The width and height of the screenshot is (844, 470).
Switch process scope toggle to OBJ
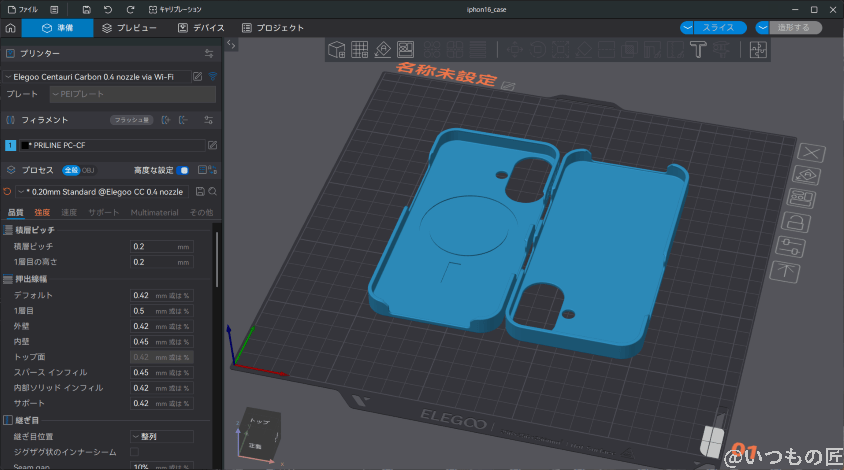88,170
